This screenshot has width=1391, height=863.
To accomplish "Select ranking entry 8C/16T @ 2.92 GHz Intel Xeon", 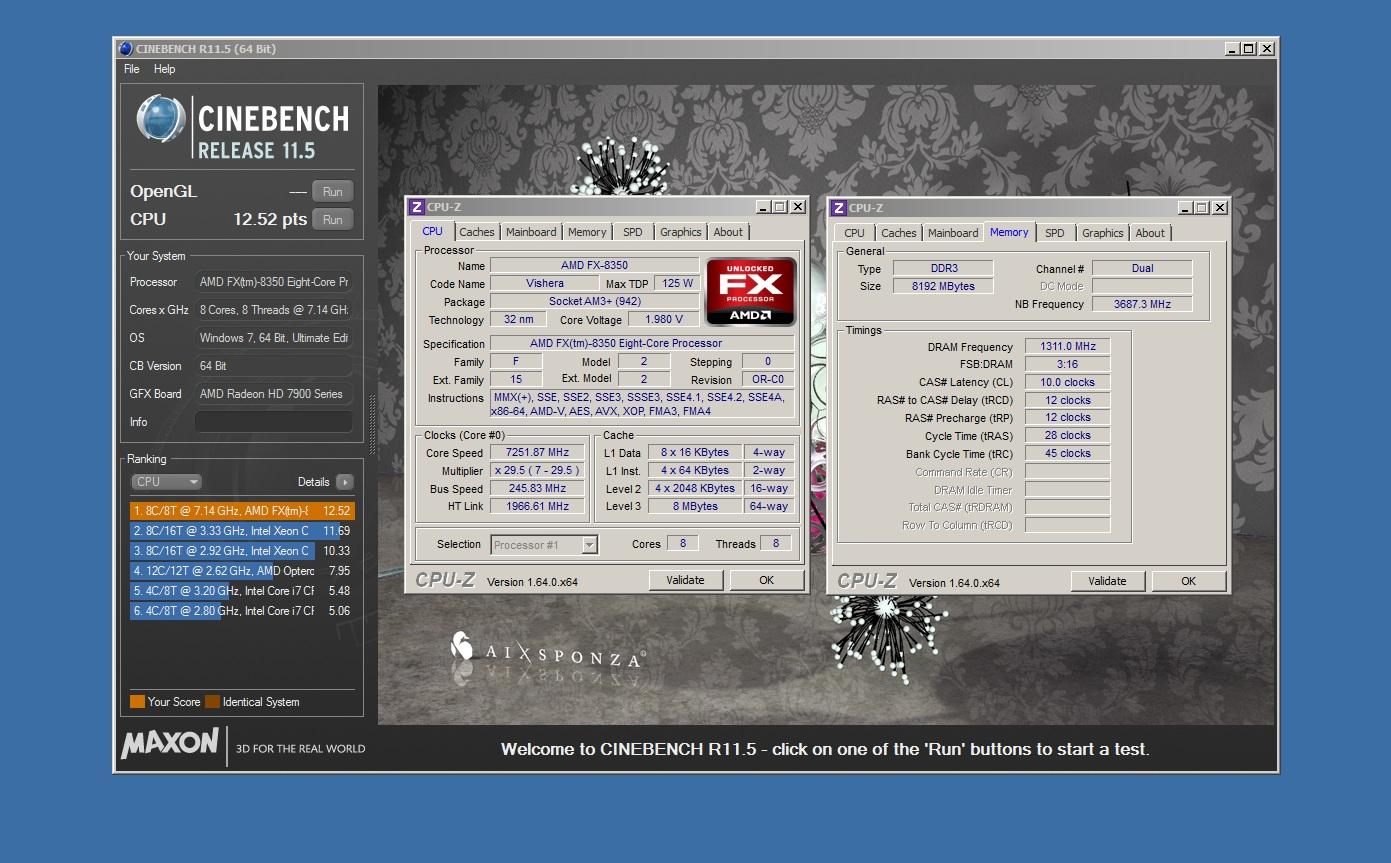I will pos(242,551).
